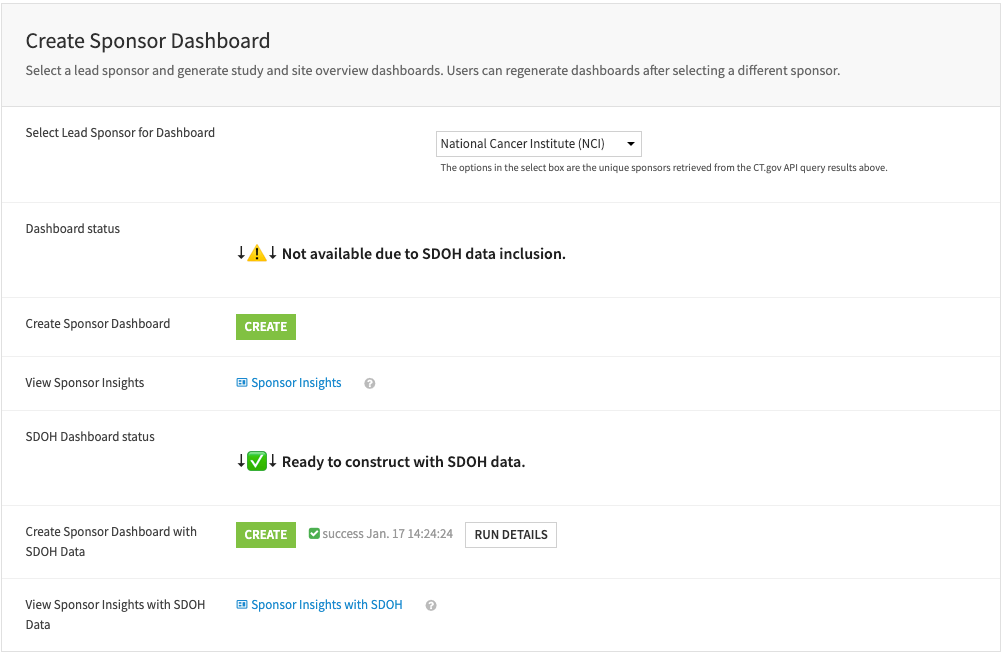This screenshot has width=1005, height=656.
Task: Click the down arrow after the green checkmark
Action: click(x=271, y=460)
